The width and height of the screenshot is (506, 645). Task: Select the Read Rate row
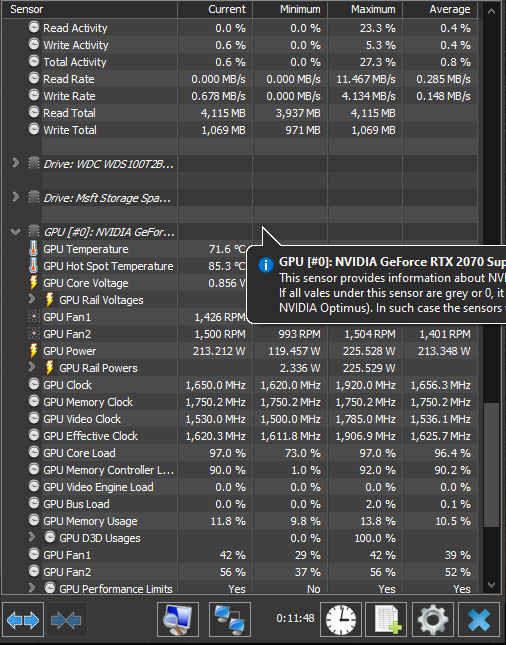(x=240, y=79)
